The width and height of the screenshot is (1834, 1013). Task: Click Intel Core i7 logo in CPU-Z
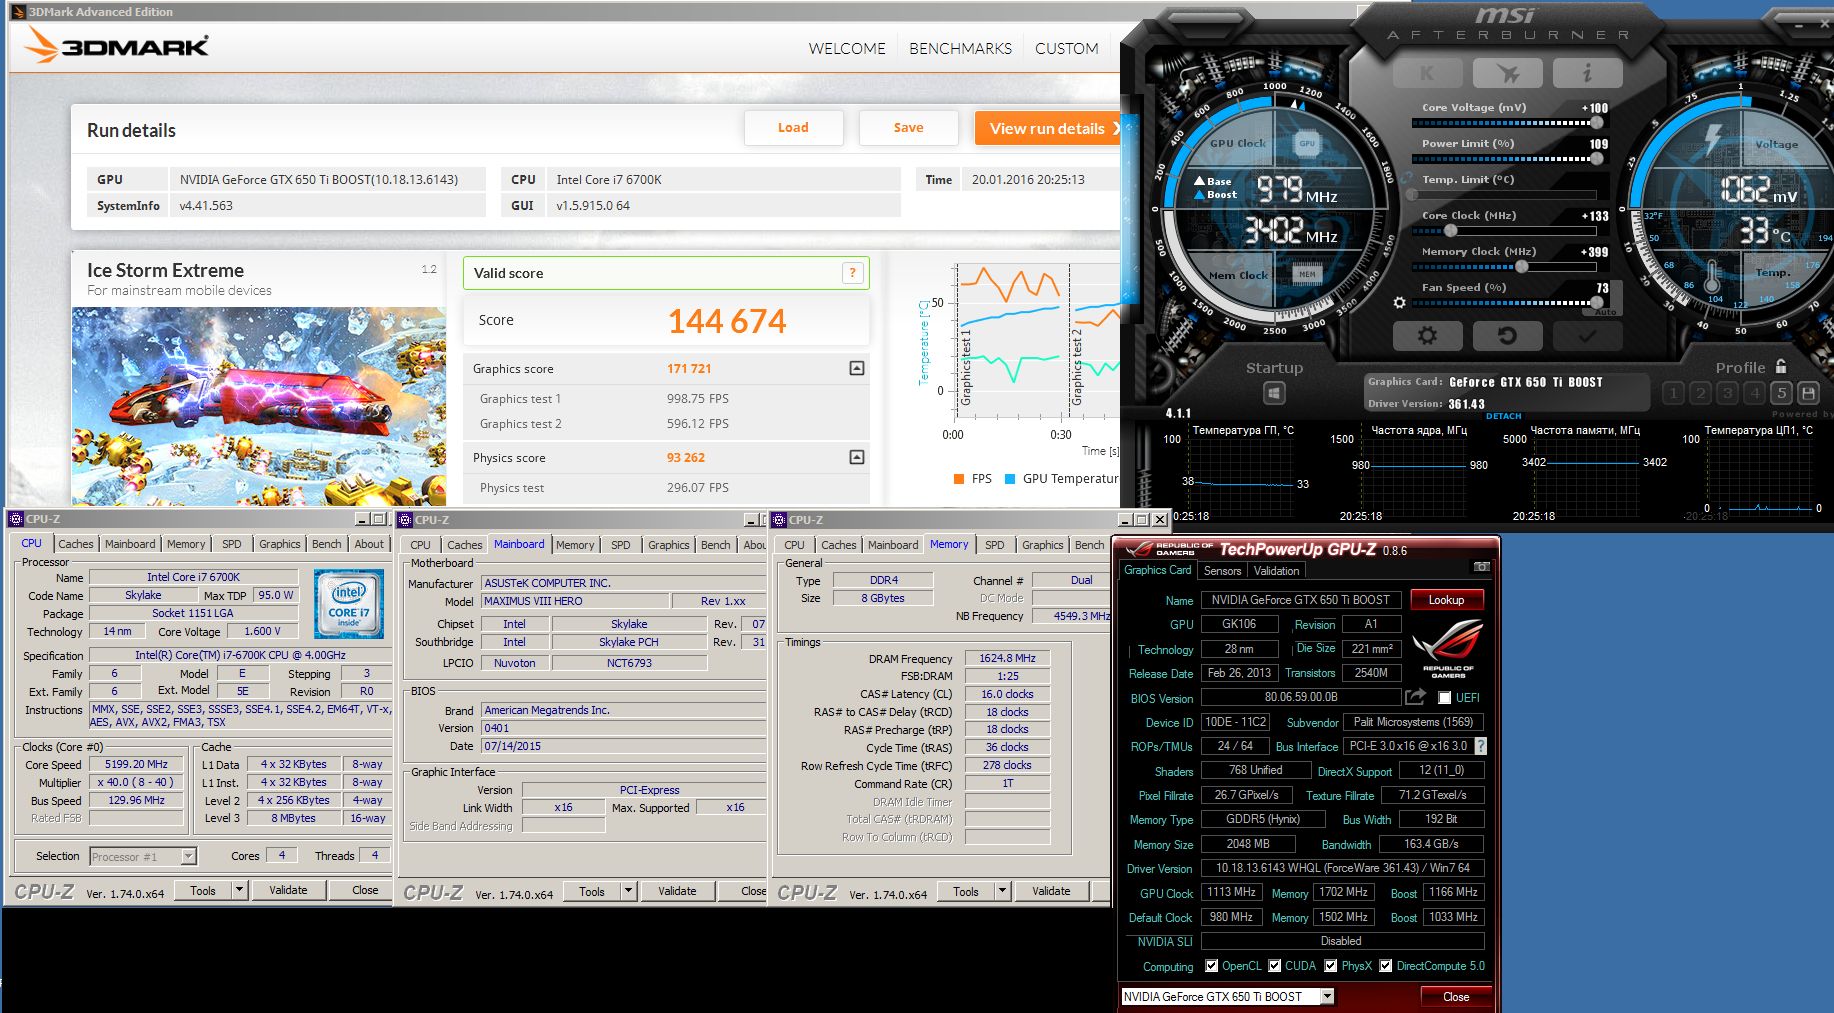tap(349, 604)
